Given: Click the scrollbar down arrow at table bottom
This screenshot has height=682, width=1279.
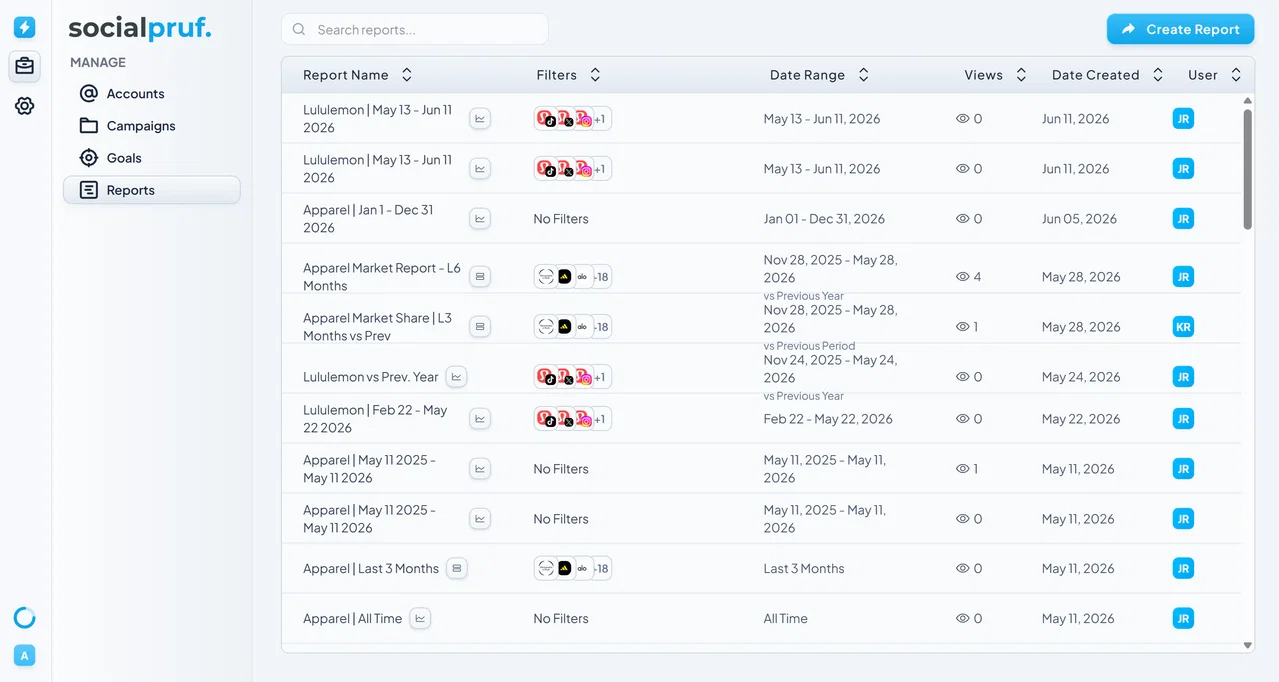Looking at the screenshot, I should coord(1247,646).
